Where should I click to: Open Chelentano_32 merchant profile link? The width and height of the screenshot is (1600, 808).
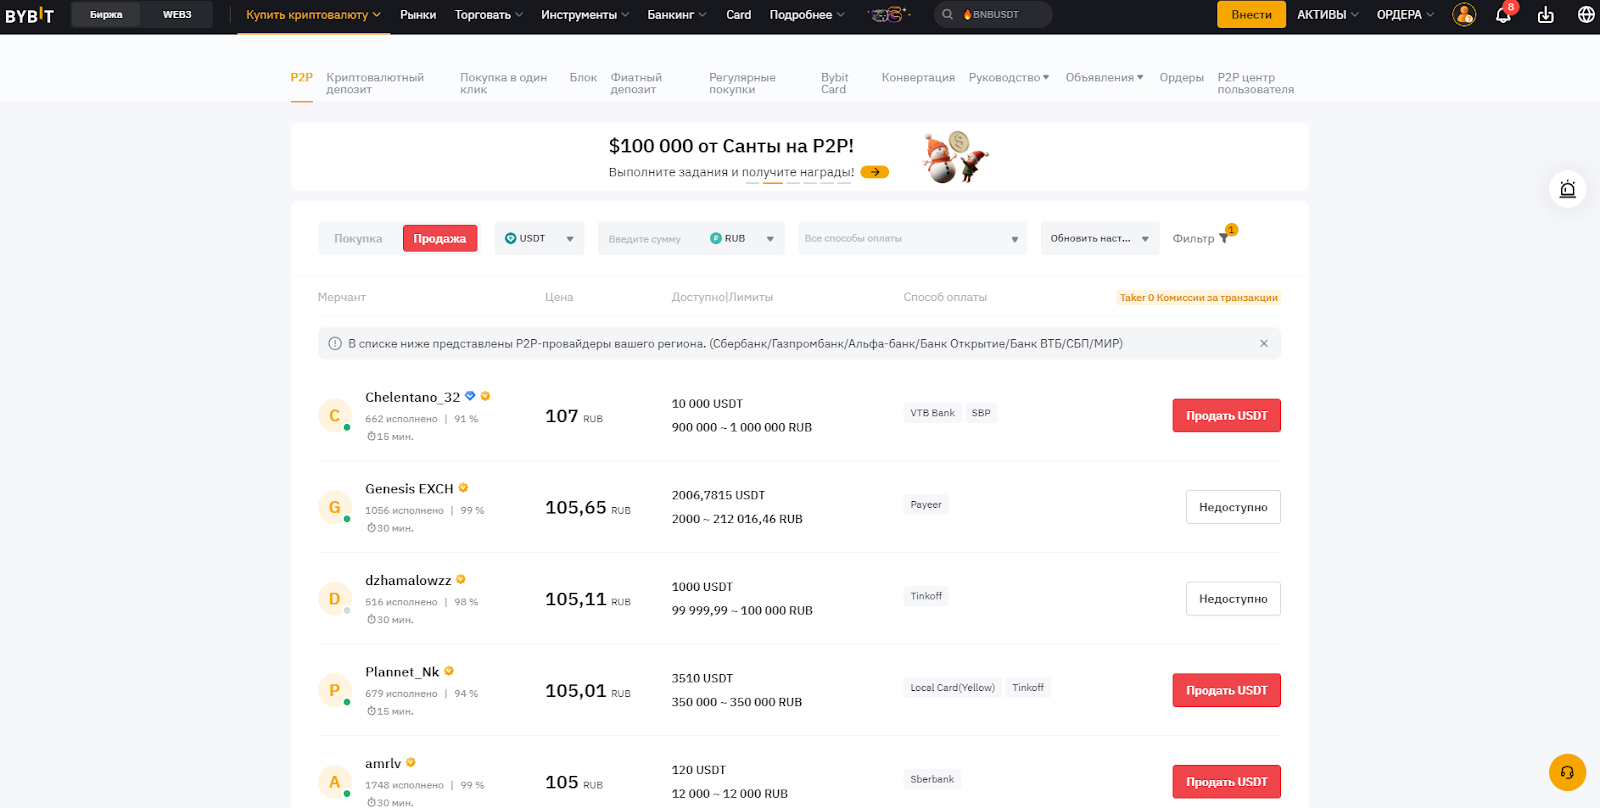pyautogui.click(x=412, y=397)
